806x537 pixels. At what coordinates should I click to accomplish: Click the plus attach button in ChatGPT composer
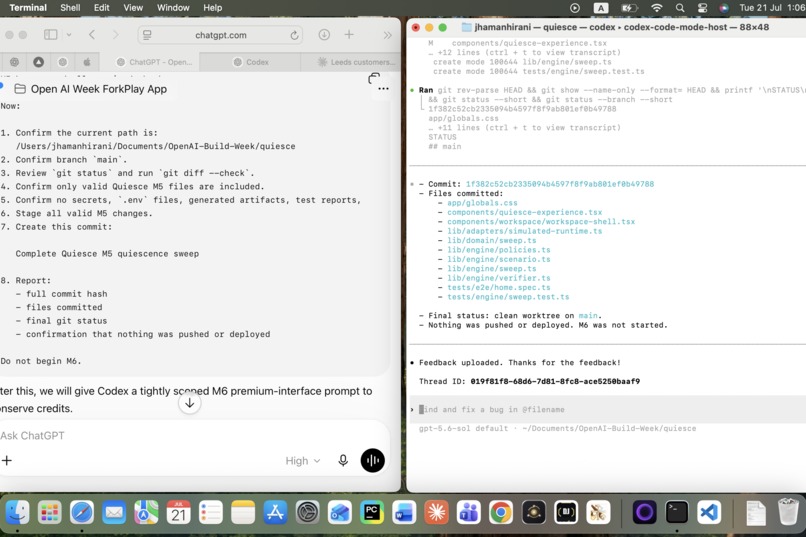click(7, 460)
